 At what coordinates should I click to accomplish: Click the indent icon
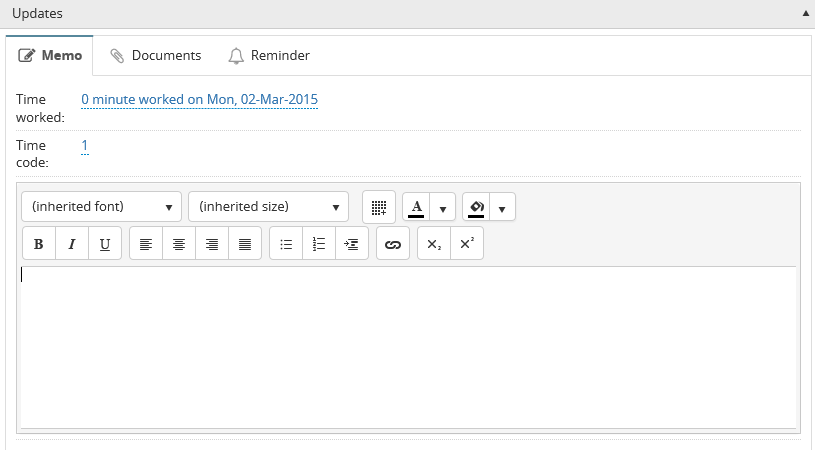(x=351, y=244)
